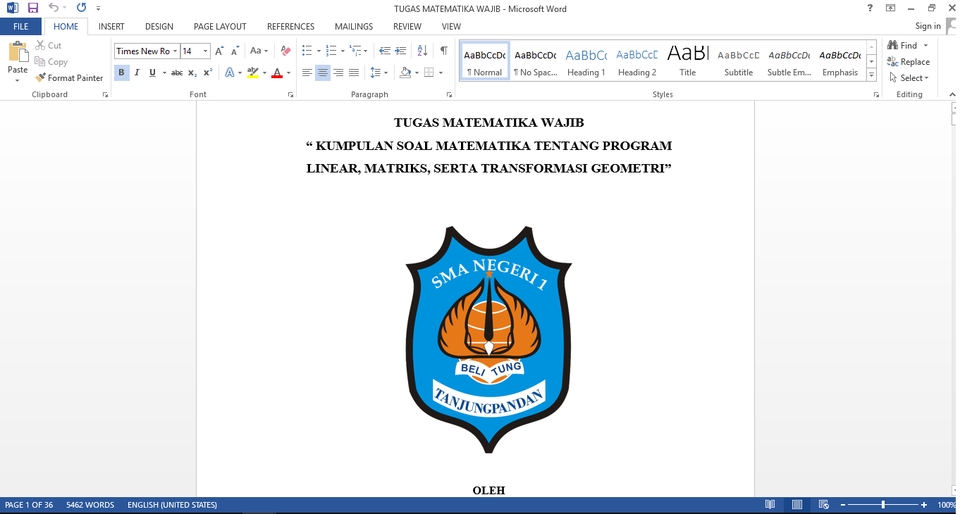960x514 pixels.
Task: Apply strikethrough formatting
Action: click(x=177, y=73)
